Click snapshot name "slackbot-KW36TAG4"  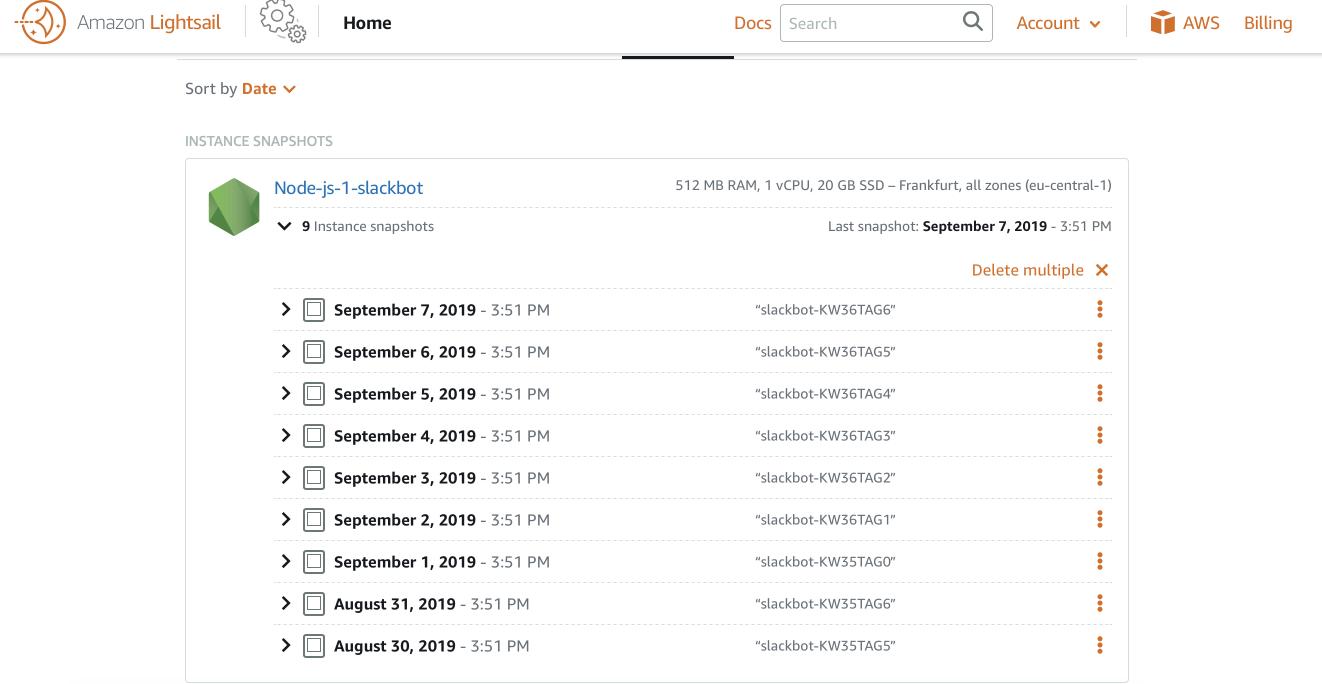[825, 394]
